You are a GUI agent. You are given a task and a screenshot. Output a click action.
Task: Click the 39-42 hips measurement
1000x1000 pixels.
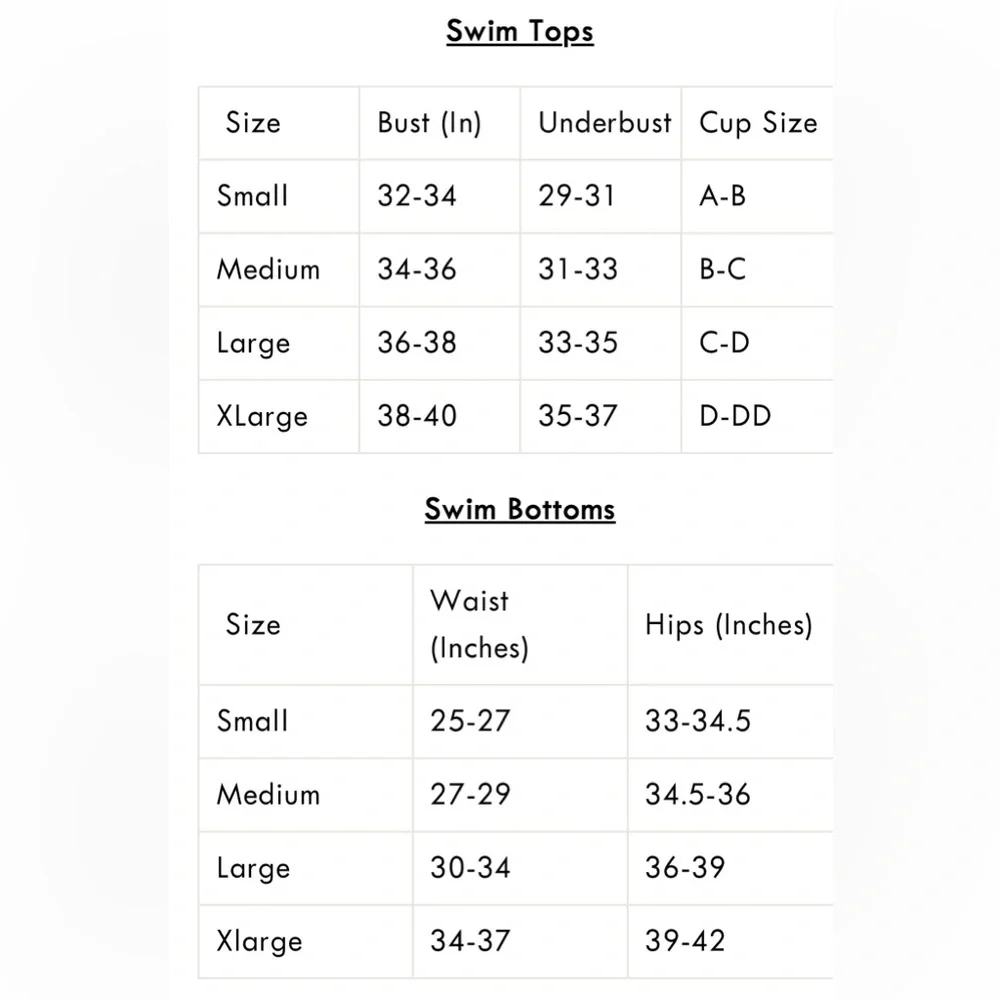point(685,941)
